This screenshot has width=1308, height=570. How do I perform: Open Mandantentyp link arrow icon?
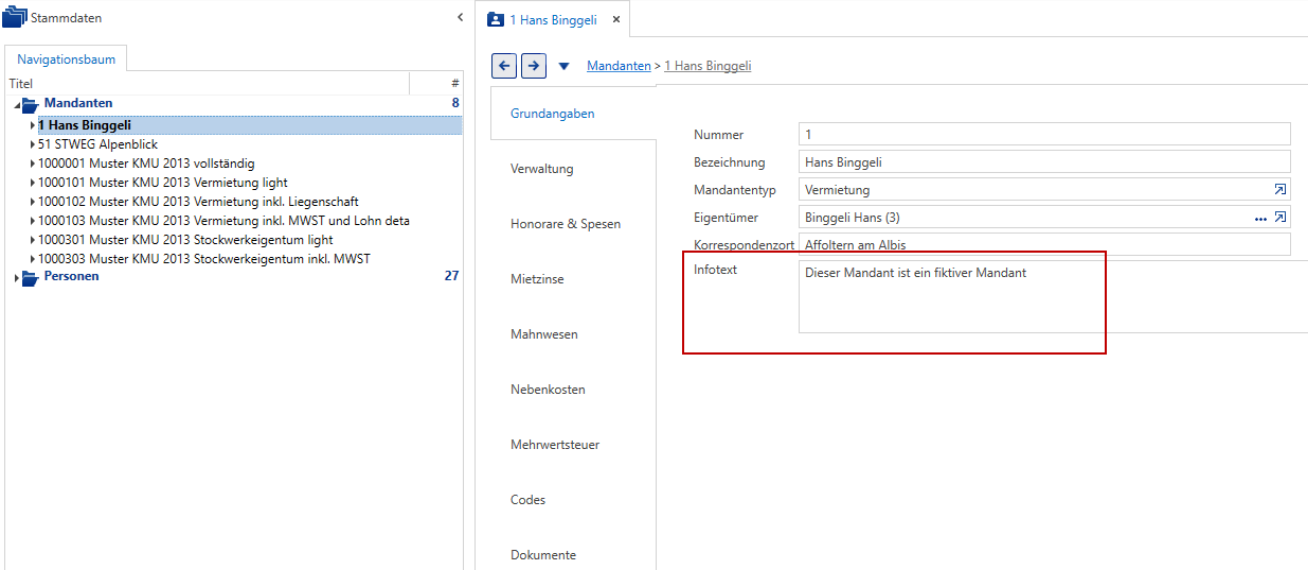click(x=1280, y=189)
